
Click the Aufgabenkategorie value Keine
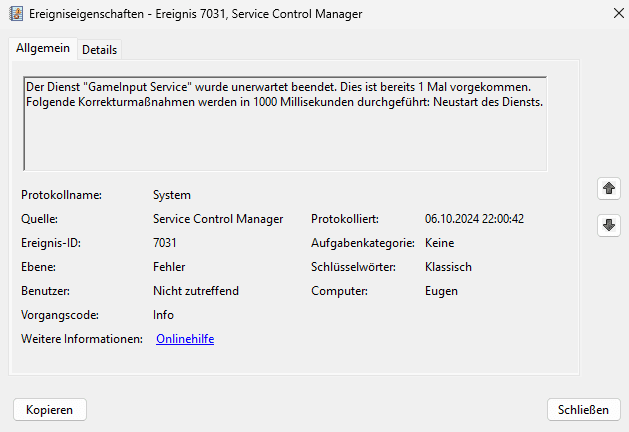click(x=439, y=243)
